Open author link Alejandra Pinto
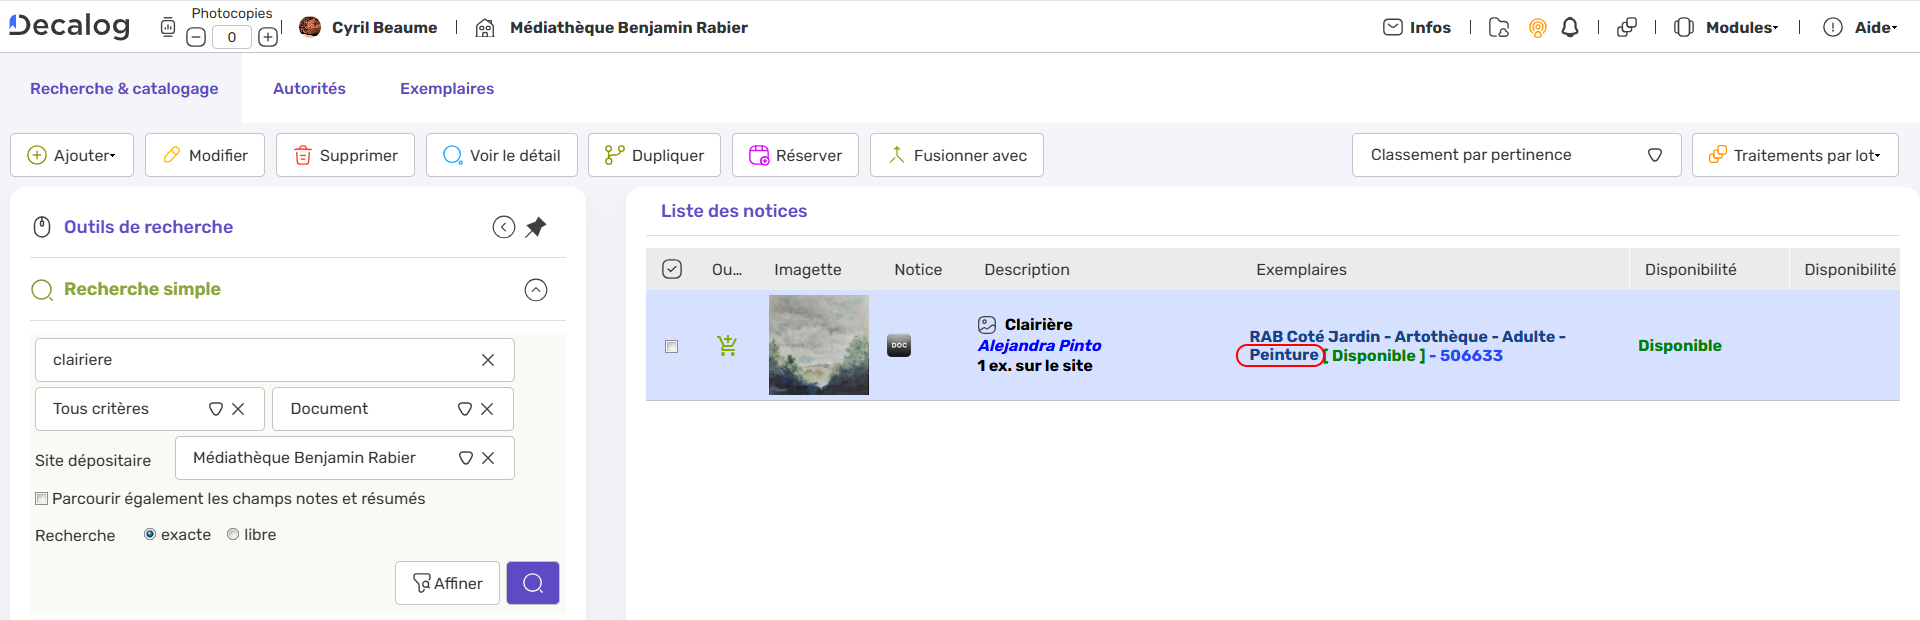The width and height of the screenshot is (1920, 620). pos(1039,345)
